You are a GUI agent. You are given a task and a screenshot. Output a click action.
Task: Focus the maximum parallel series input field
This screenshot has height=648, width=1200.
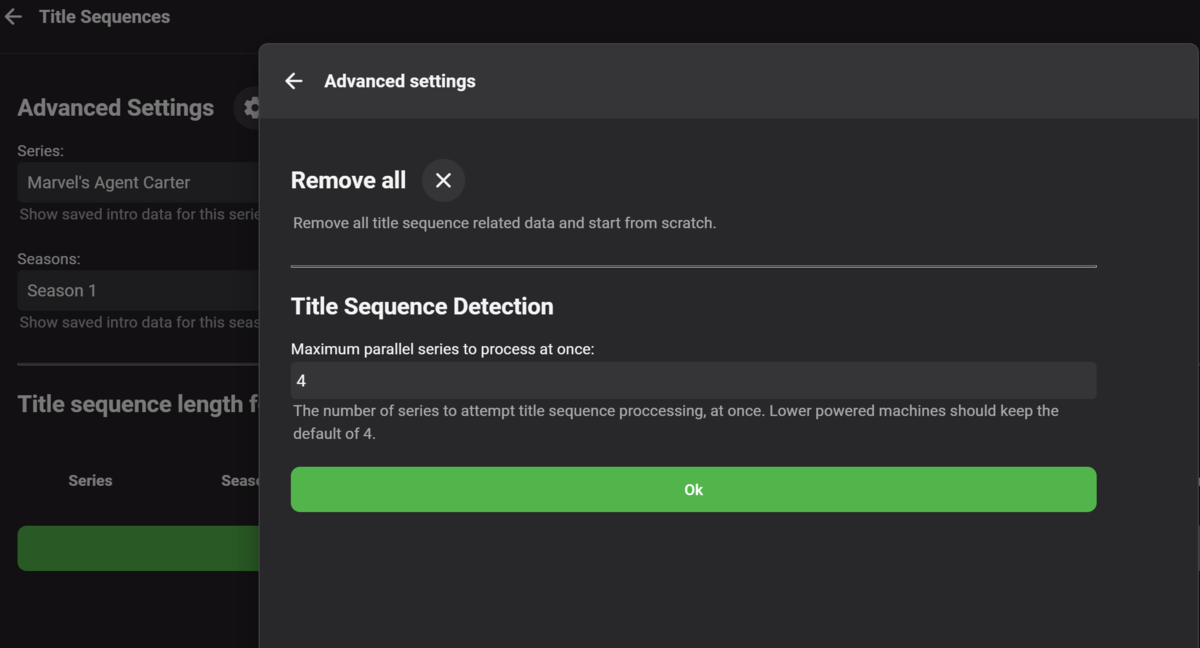click(x=693, y=381)
